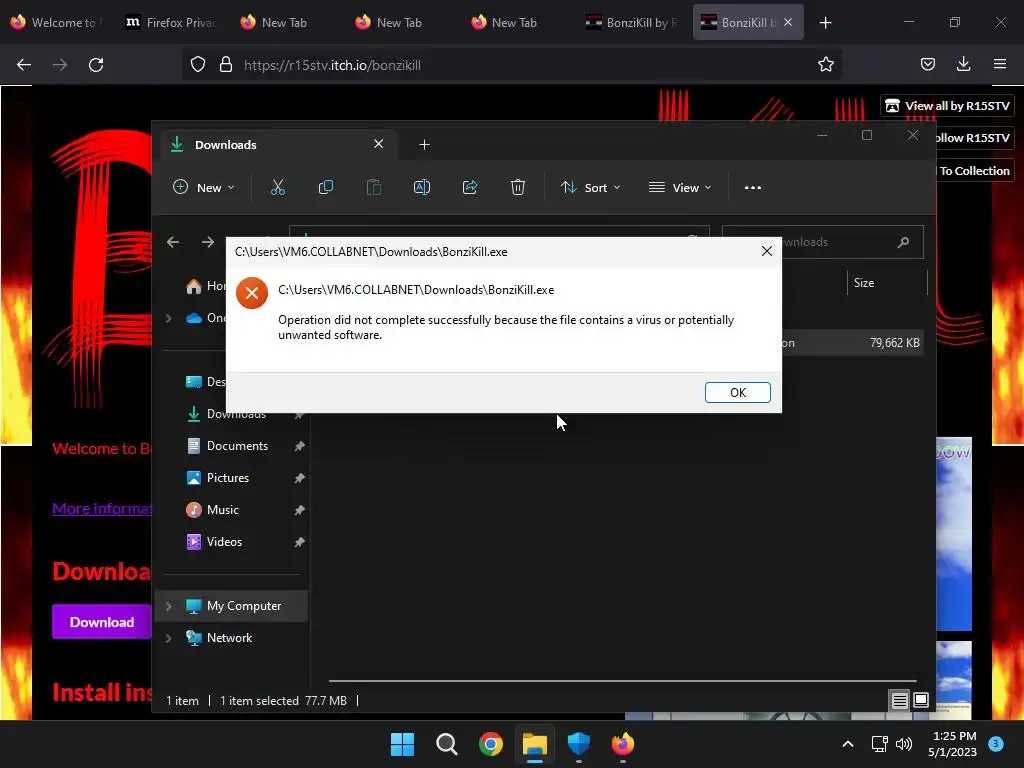Open volume control in system tray

click(x=904, y=744)
